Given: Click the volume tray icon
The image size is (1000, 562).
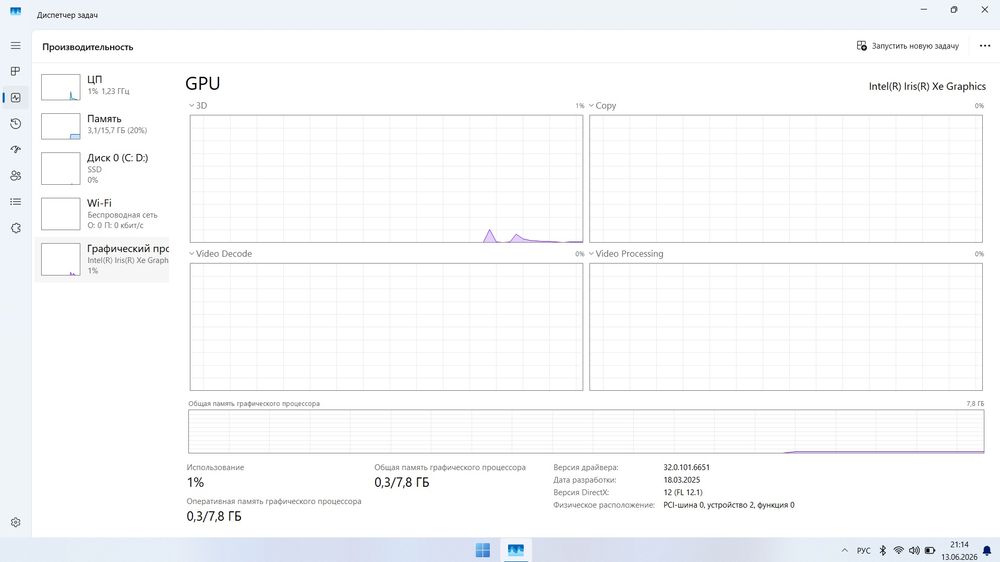Looking at the screenshot, I should click(914, 550).
